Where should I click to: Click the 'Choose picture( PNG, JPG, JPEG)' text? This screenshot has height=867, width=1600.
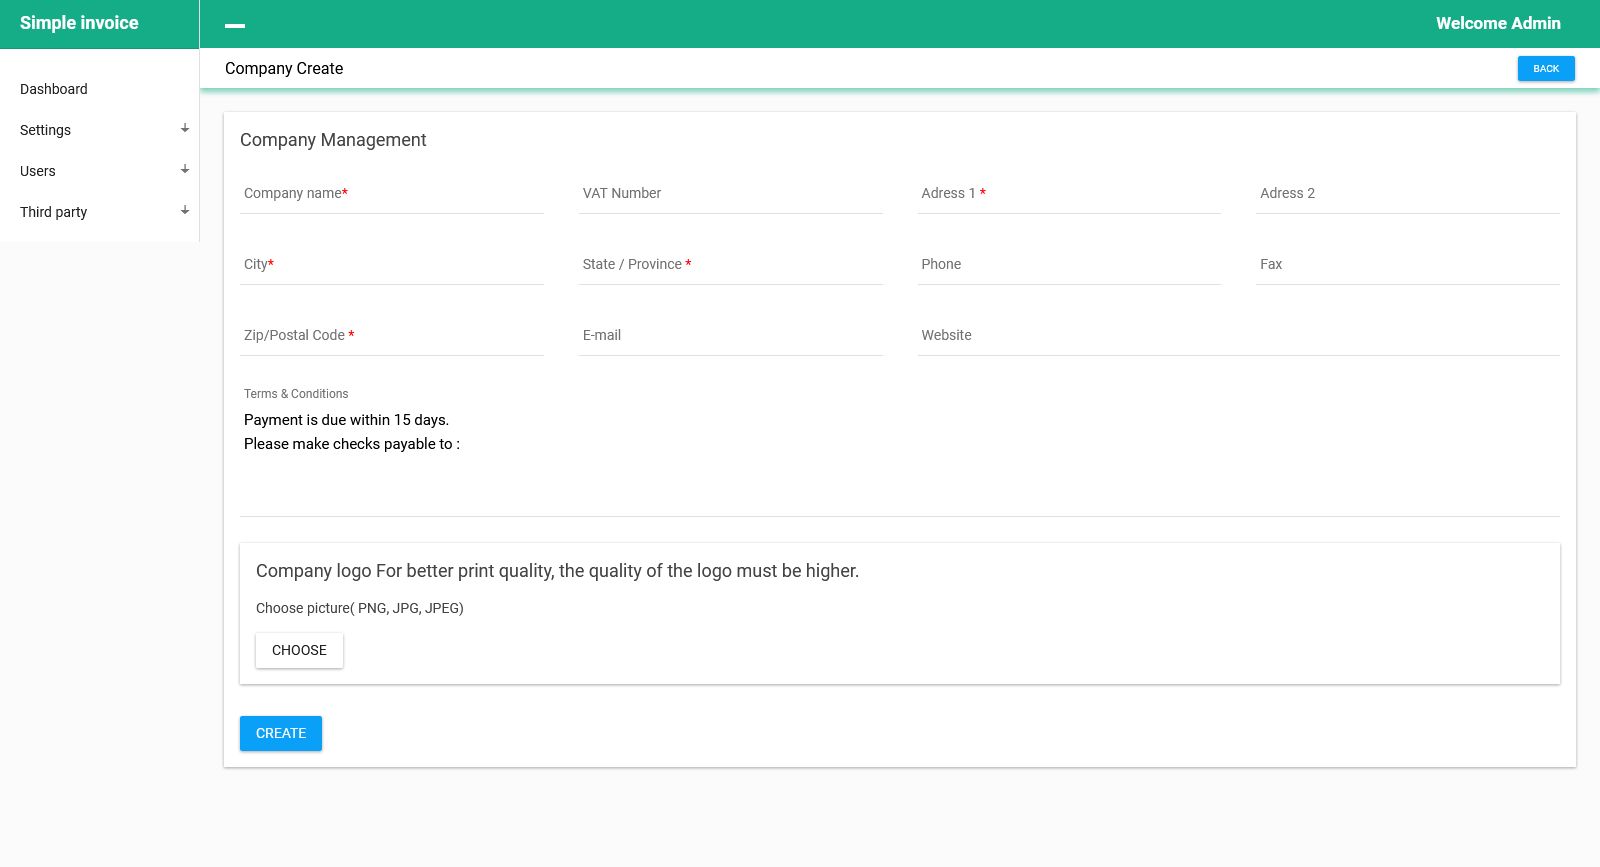(x=360, y=608)
